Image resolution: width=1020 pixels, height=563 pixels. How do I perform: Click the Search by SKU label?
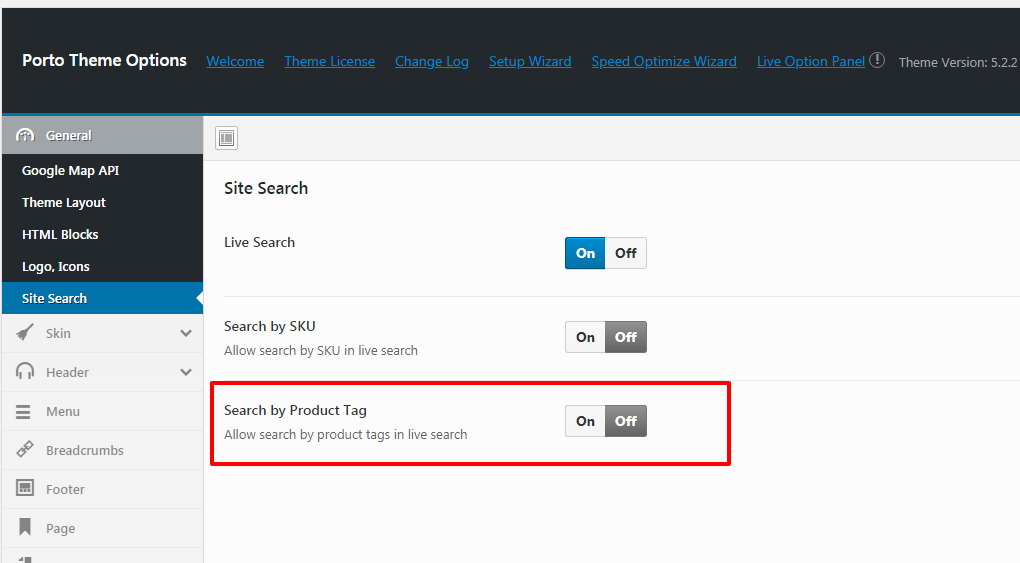click(269, 326)
